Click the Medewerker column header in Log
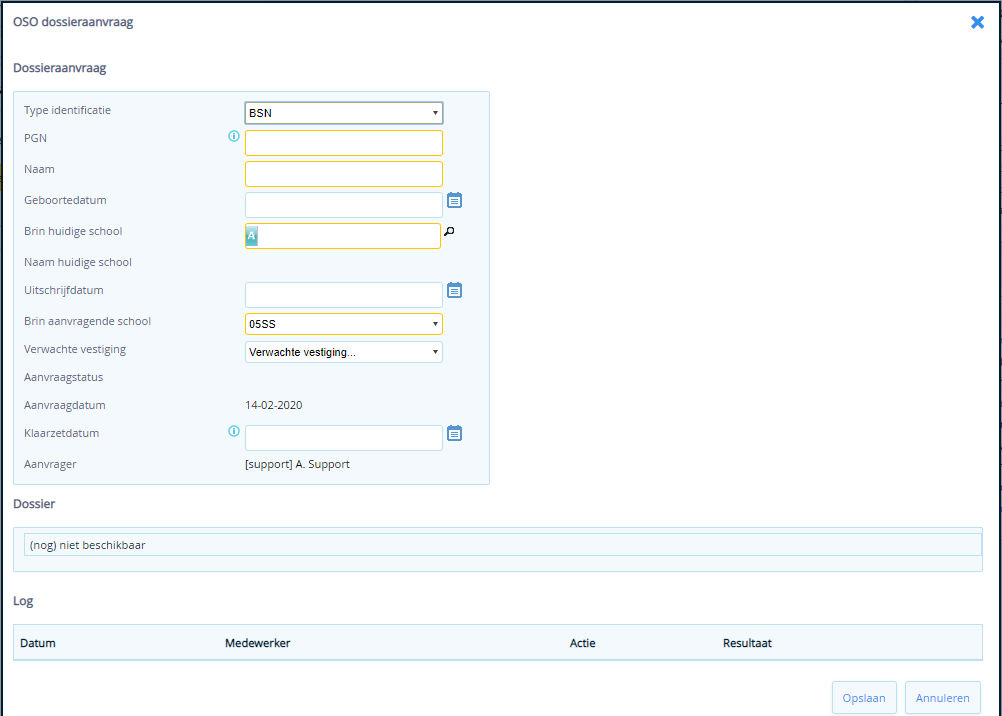The image size is (1002, 716). (x=258, y=643)
